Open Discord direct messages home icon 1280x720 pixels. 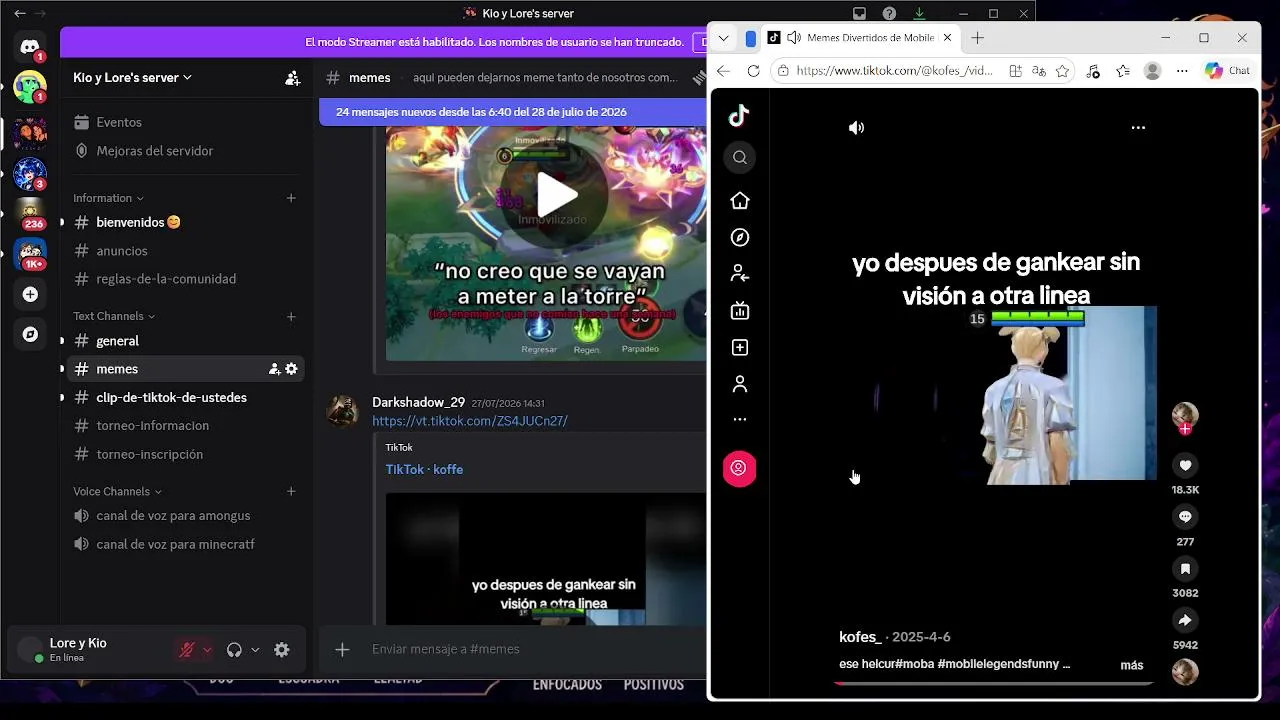click(30, 46)
